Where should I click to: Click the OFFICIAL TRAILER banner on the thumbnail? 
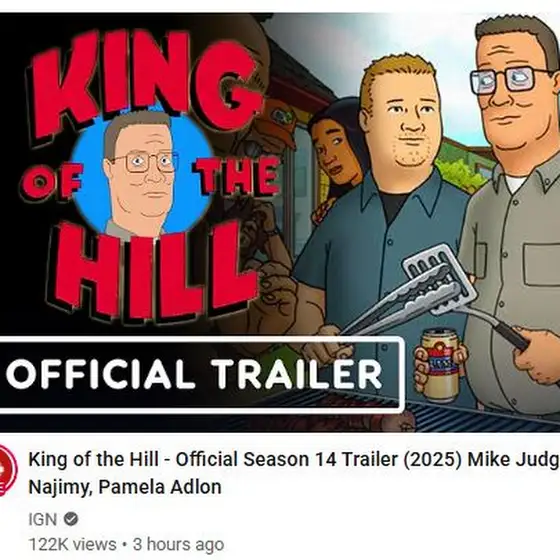tap(201, 374)
